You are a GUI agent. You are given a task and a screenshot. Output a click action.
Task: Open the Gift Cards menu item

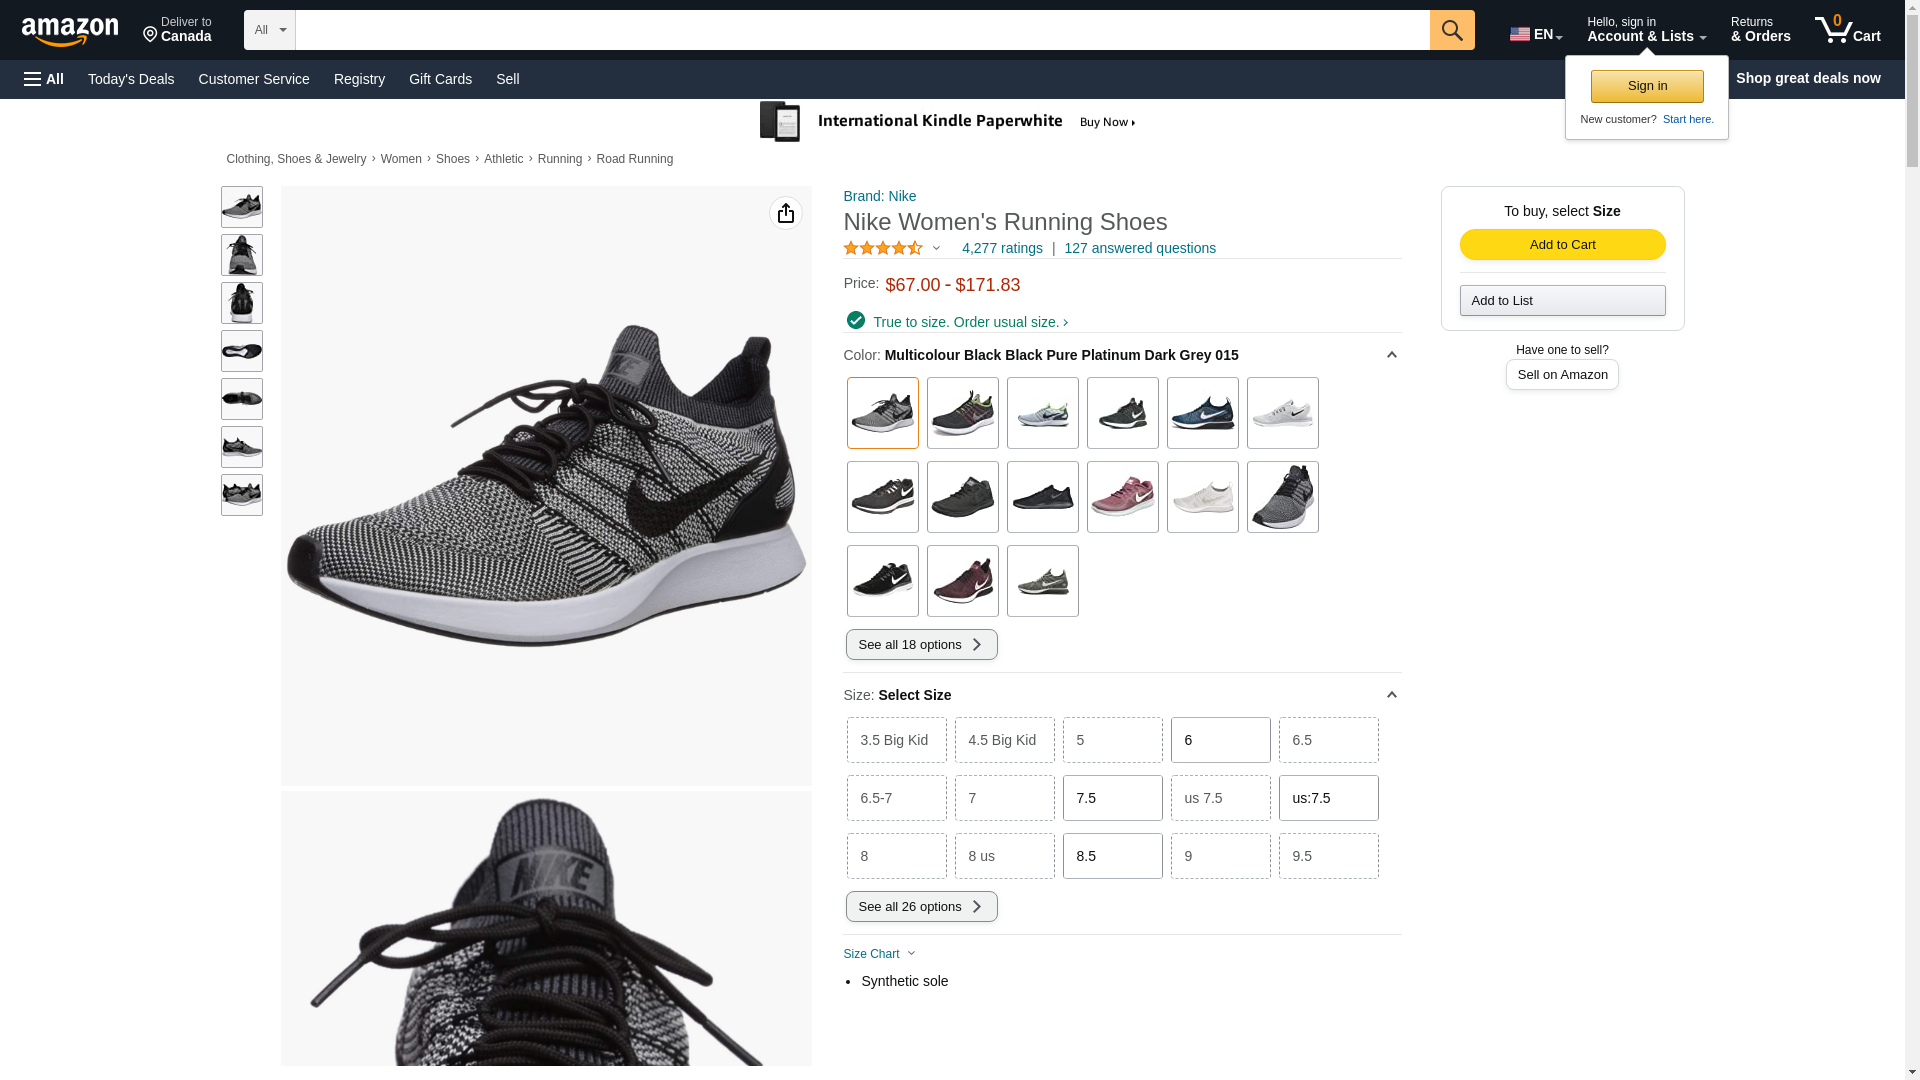click(440, 79)
